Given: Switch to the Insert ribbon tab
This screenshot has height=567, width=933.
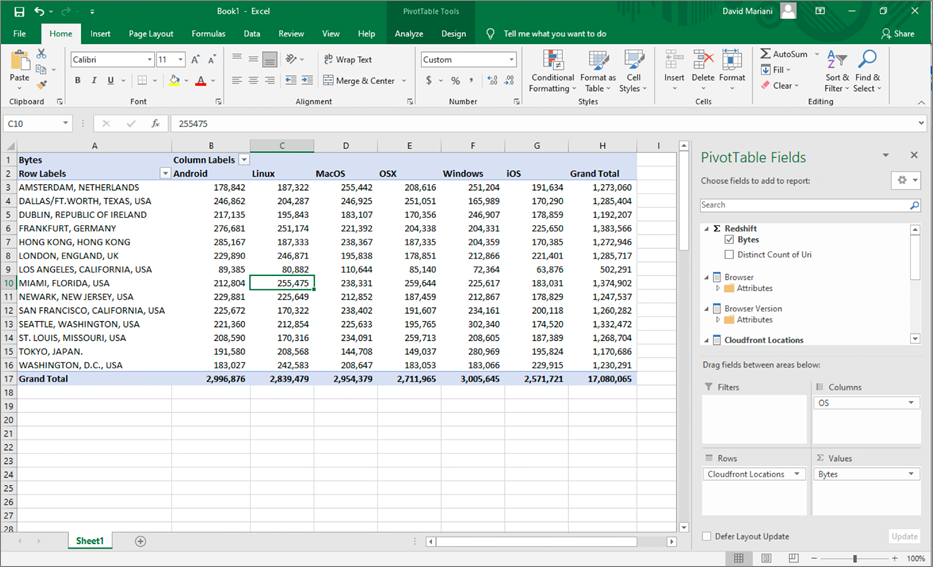Looking at the screenshot, I should tap(100, 33).
